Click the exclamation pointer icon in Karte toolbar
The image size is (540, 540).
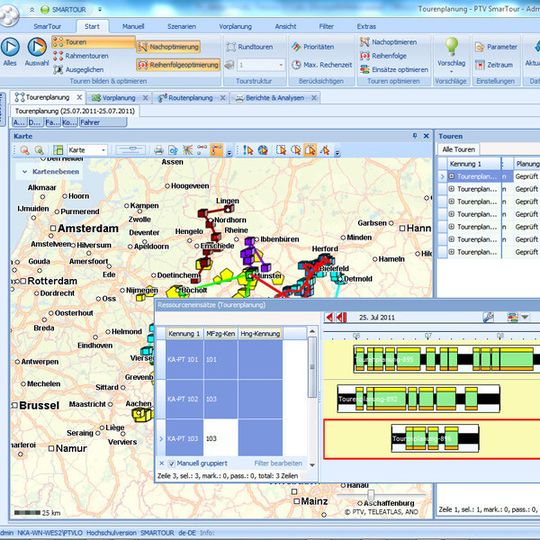coord(248,150)
